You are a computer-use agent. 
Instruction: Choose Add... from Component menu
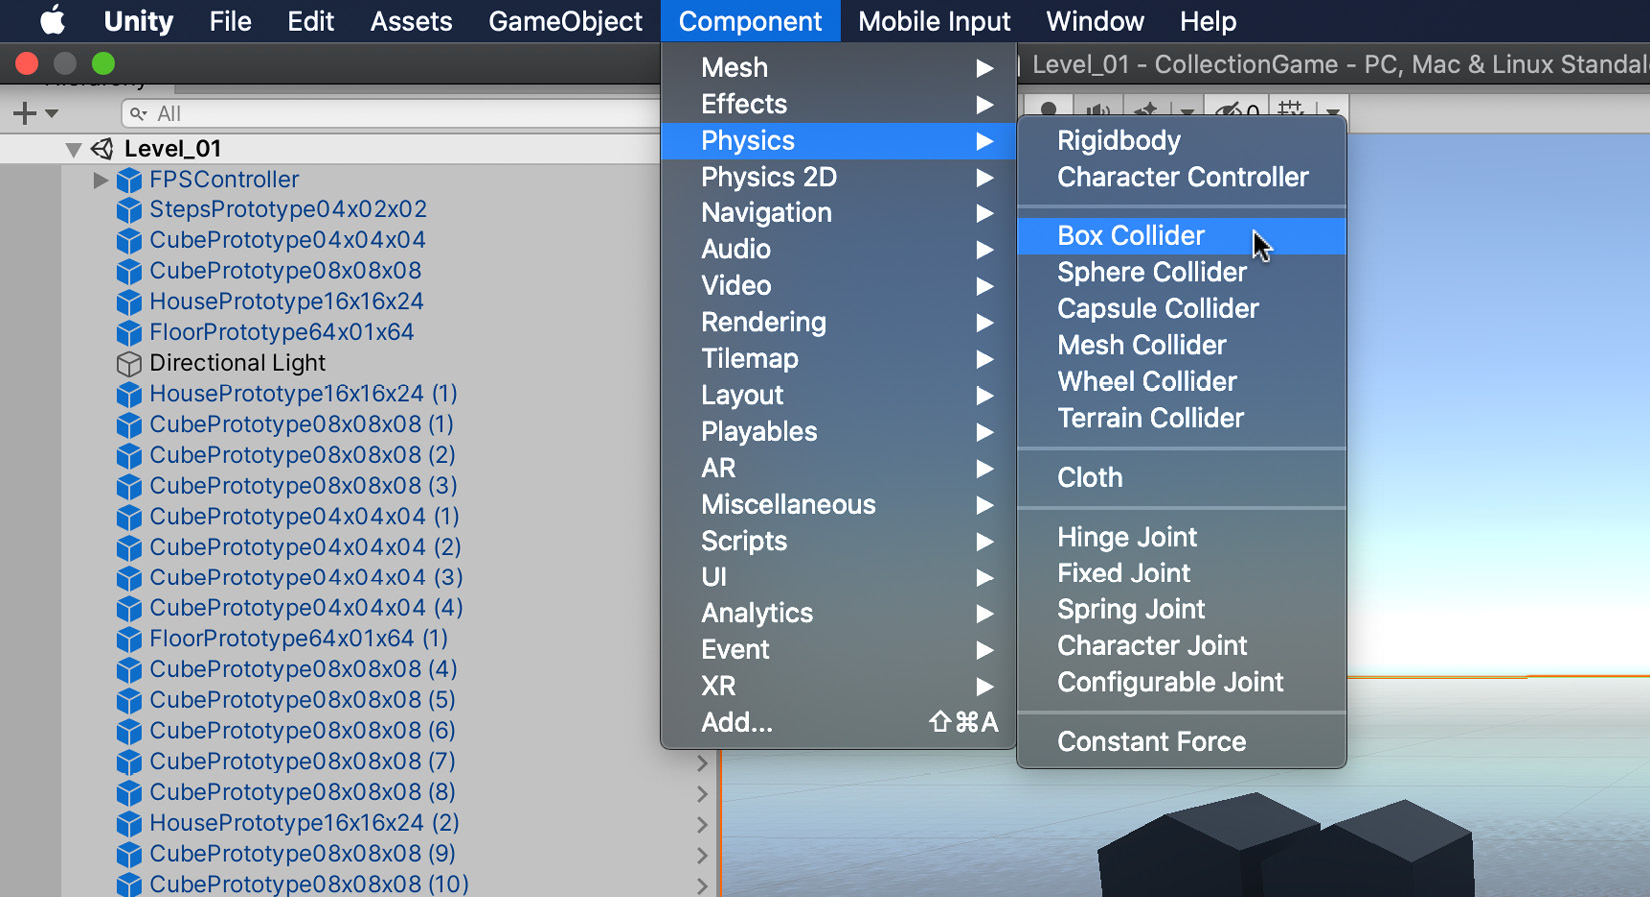pyautogui.click(x=838, y=723)
